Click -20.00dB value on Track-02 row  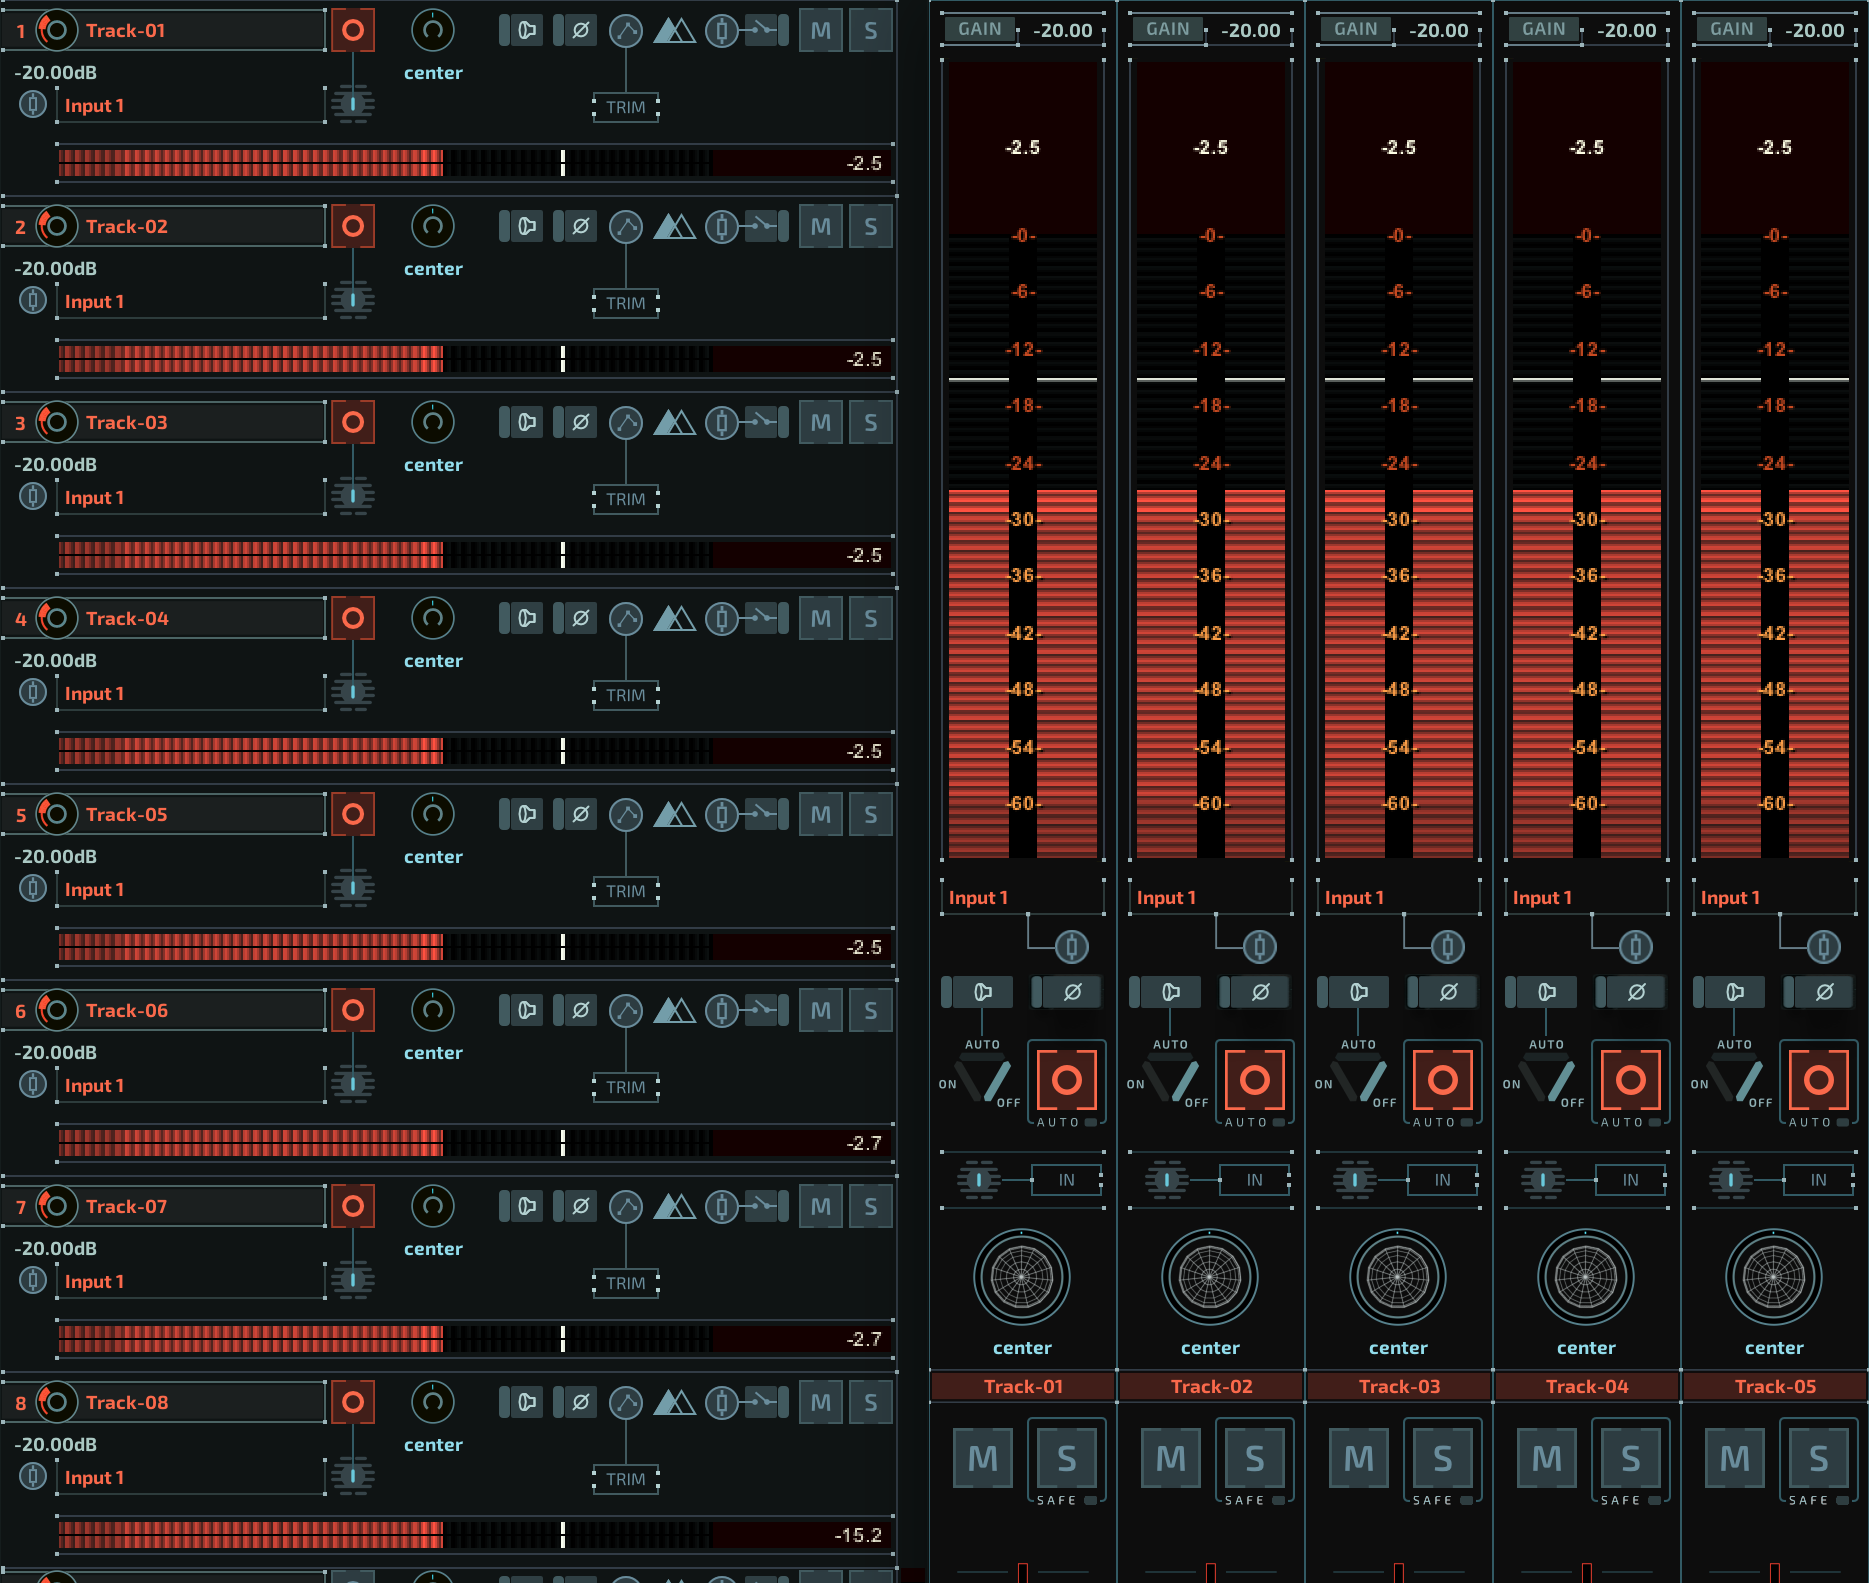[56, 268]
